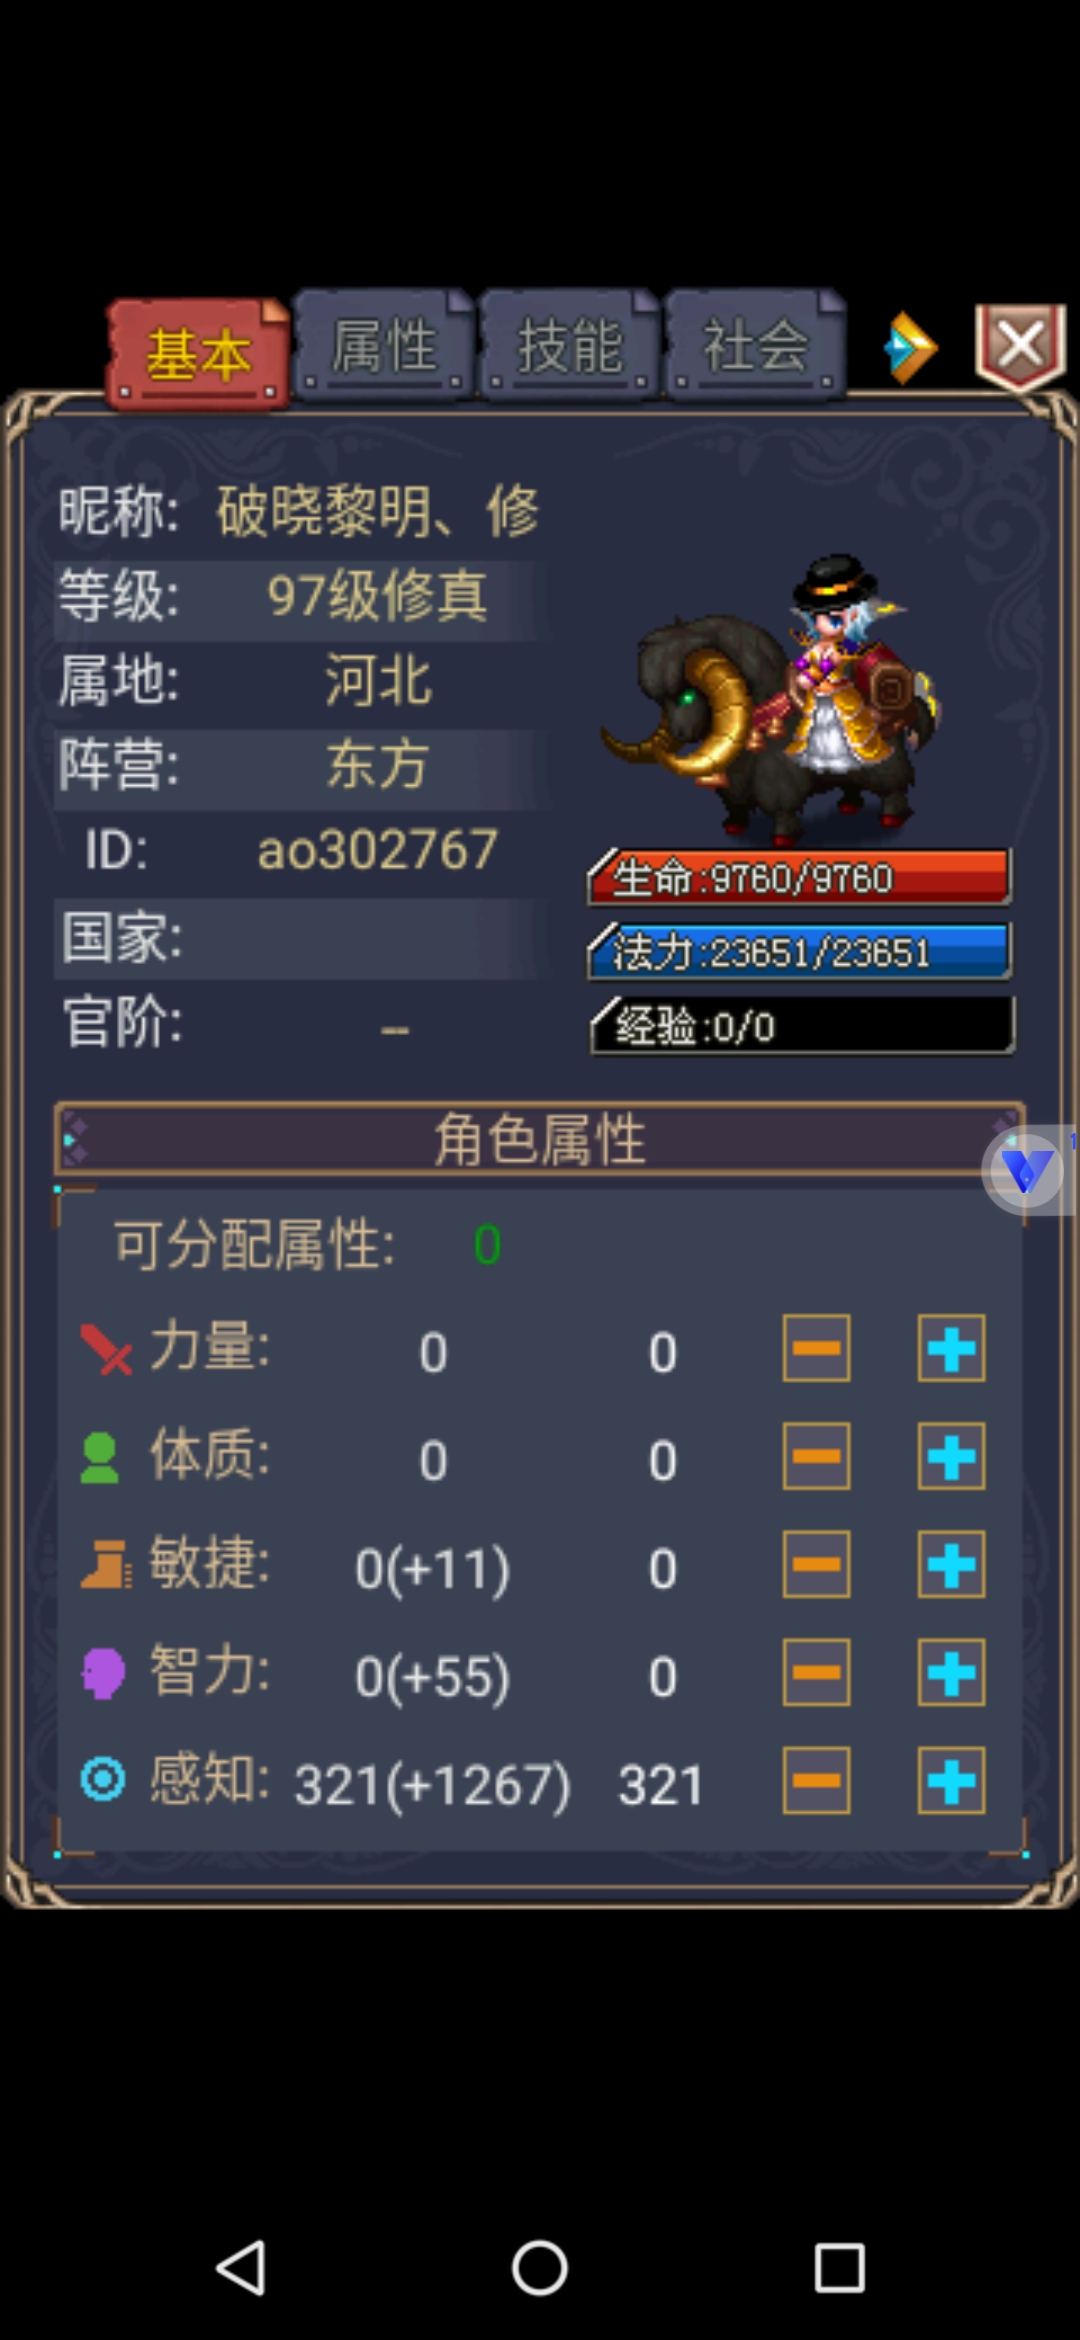Tap the plus icon for 敏捷
The height and width of the screenshot is (2340, 1080).
click(951, 1564)
